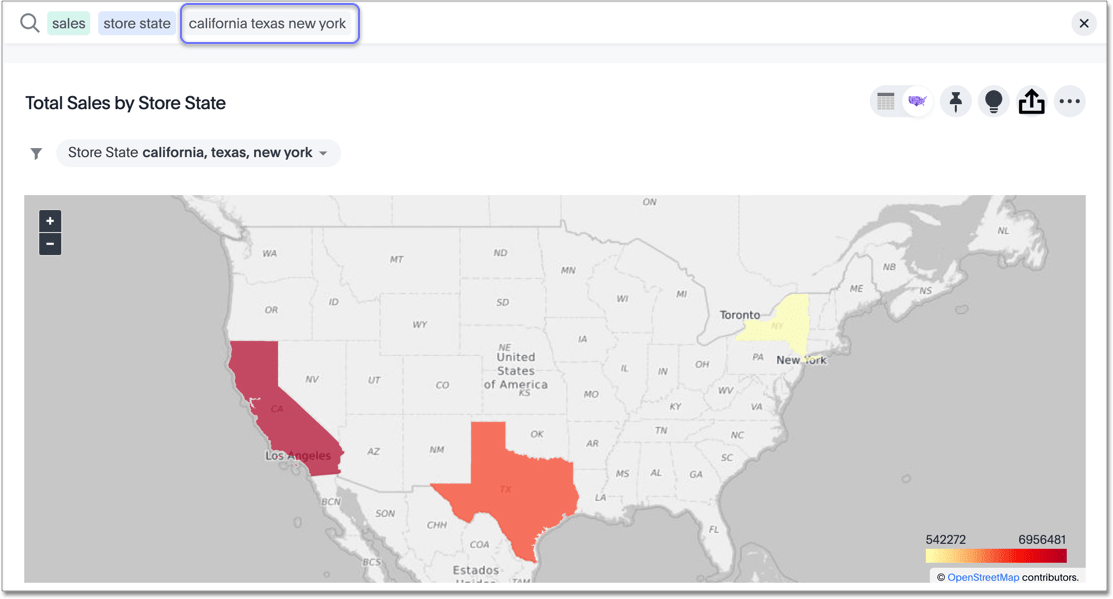The height and width of the screenshot is (599, 1113).
Task: Zoom out of the map
Action: pyautogui.click(x=50, y=244)
